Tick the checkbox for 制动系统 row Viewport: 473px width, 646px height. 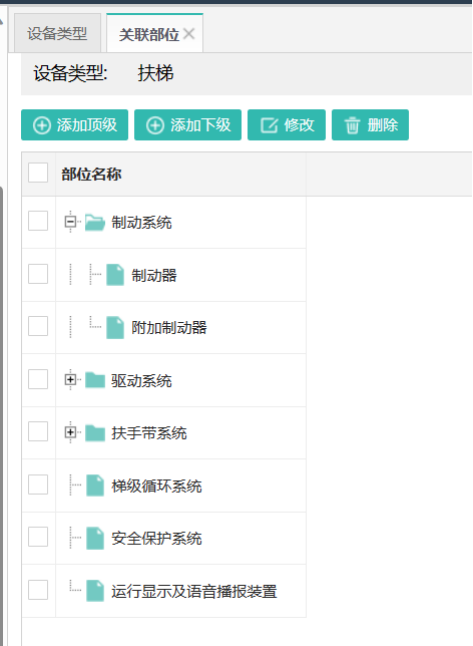coord(38,221)
